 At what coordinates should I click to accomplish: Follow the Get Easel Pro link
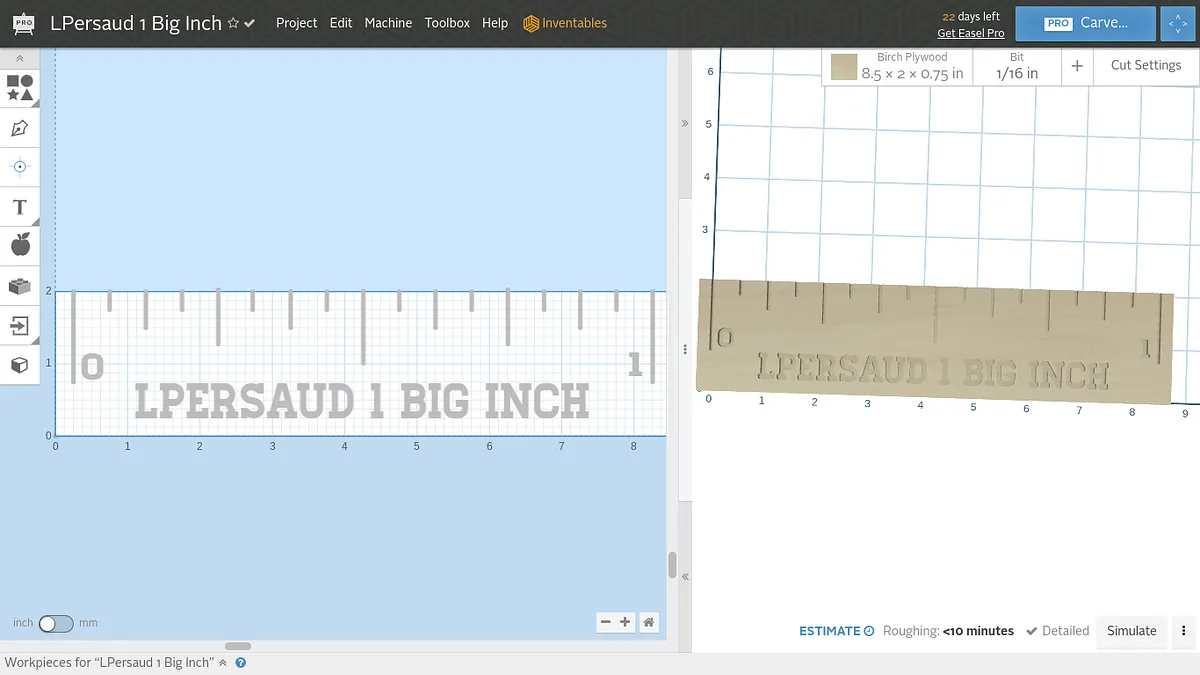[x=970, y=33]
